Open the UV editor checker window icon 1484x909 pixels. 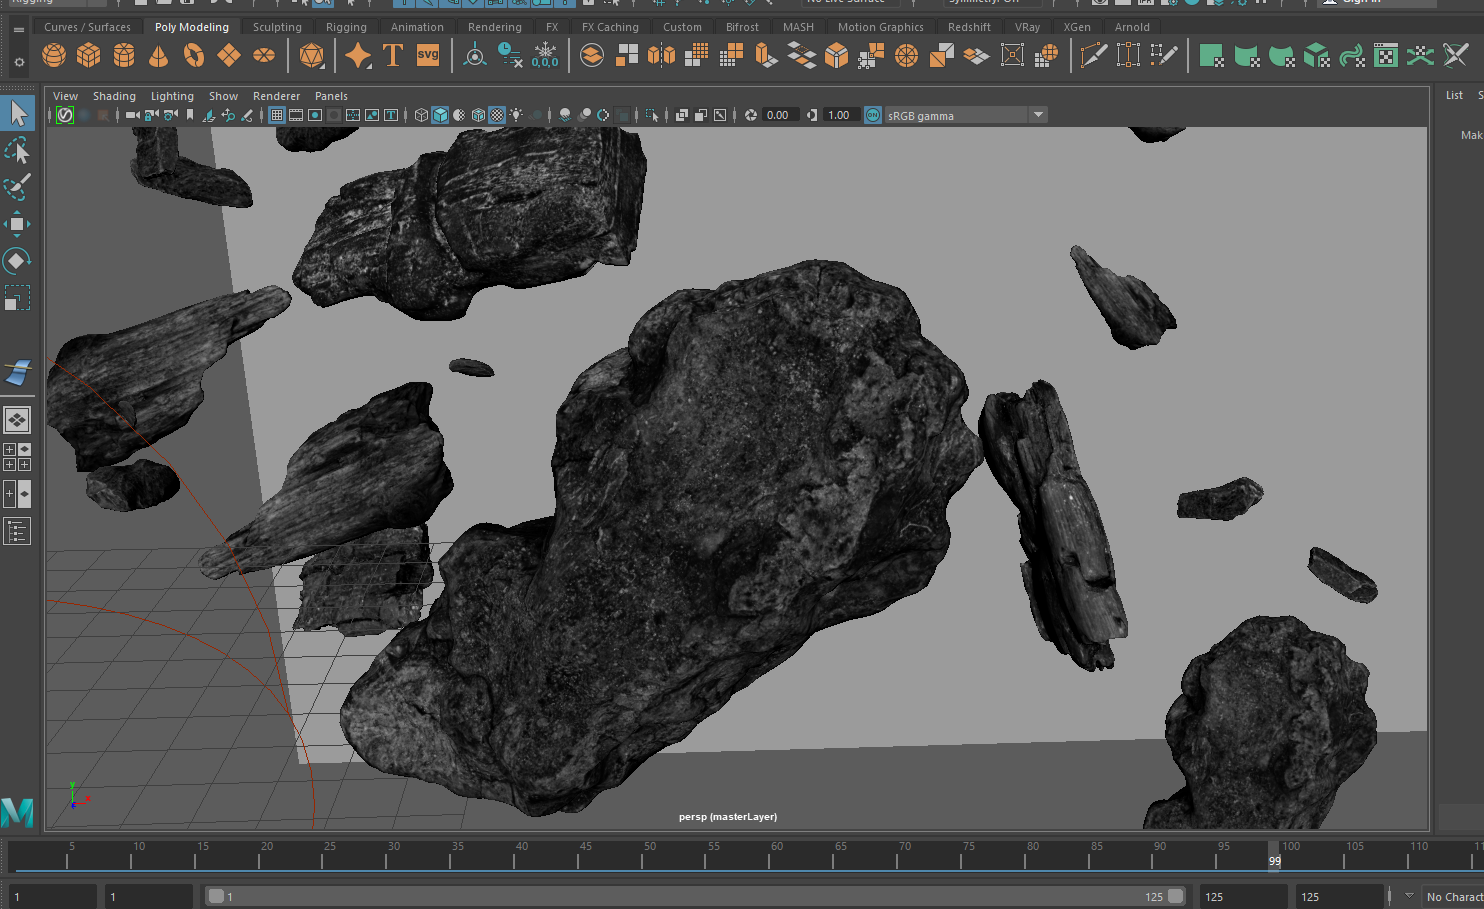coord(1386,56)
